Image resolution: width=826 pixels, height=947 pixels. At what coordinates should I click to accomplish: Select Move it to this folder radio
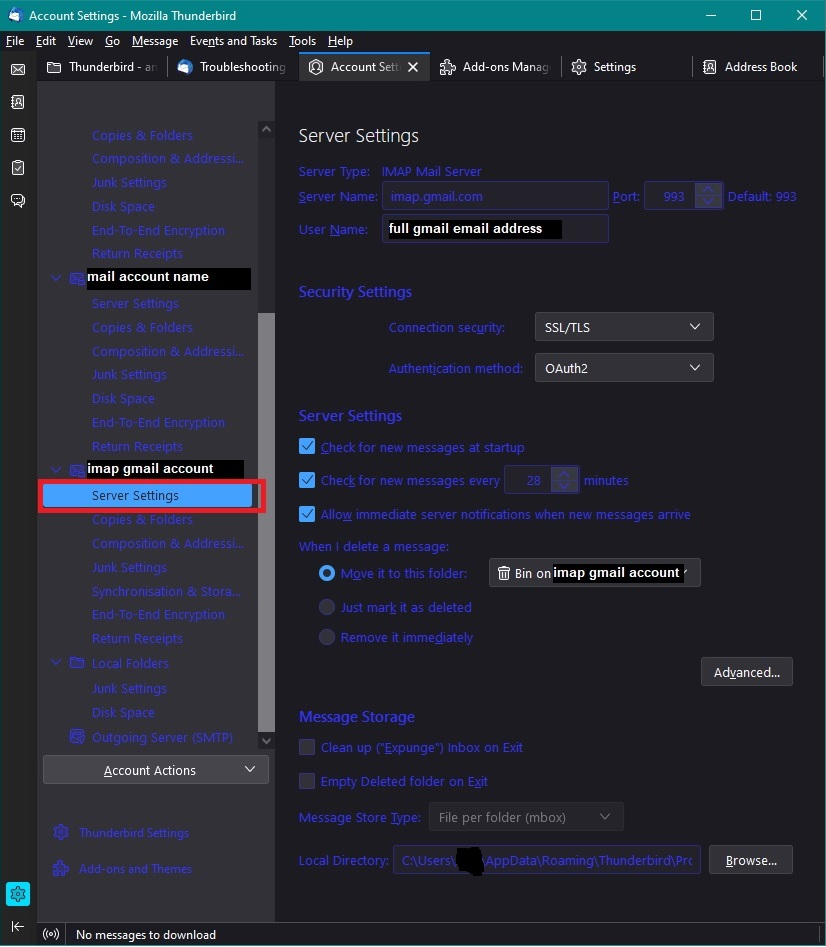point(327,573)
